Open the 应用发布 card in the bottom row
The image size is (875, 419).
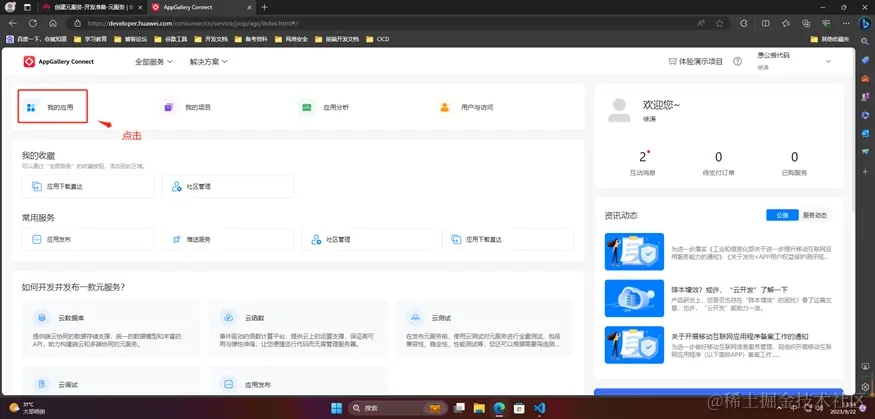pyautogui.click(x=298, y=381)
